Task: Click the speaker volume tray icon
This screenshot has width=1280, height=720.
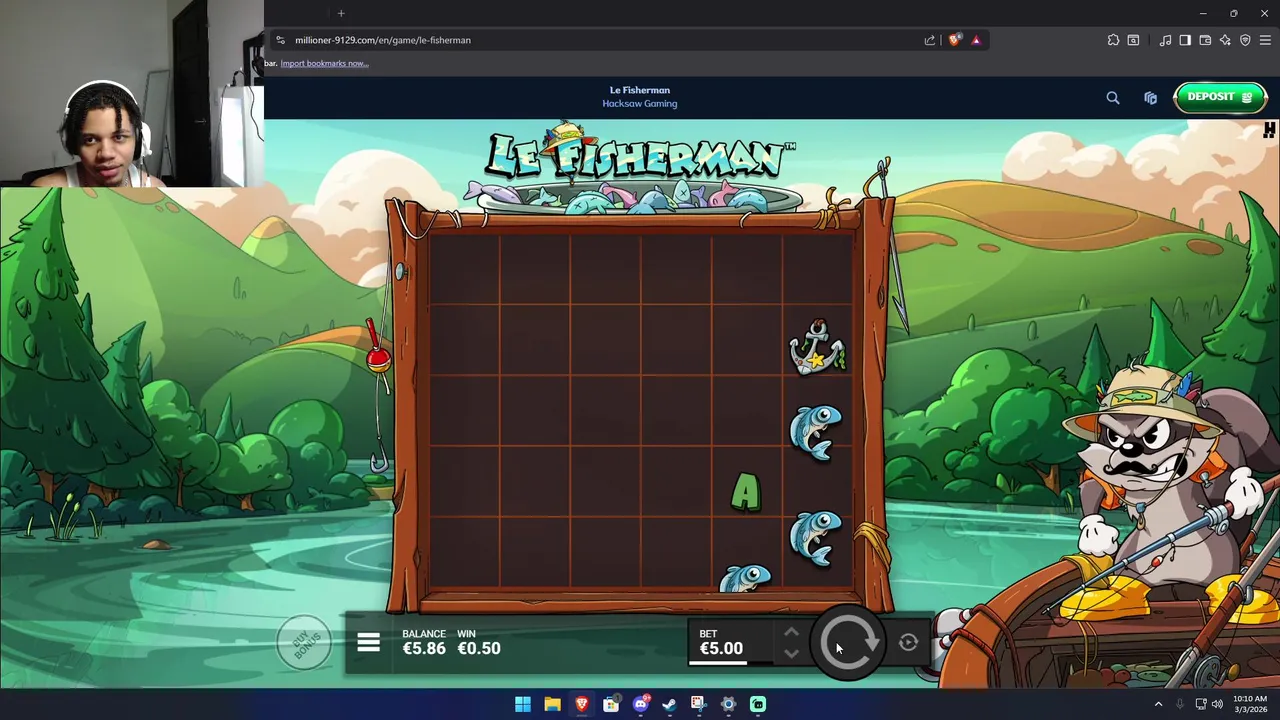Action: click(x=1217, y=704)
